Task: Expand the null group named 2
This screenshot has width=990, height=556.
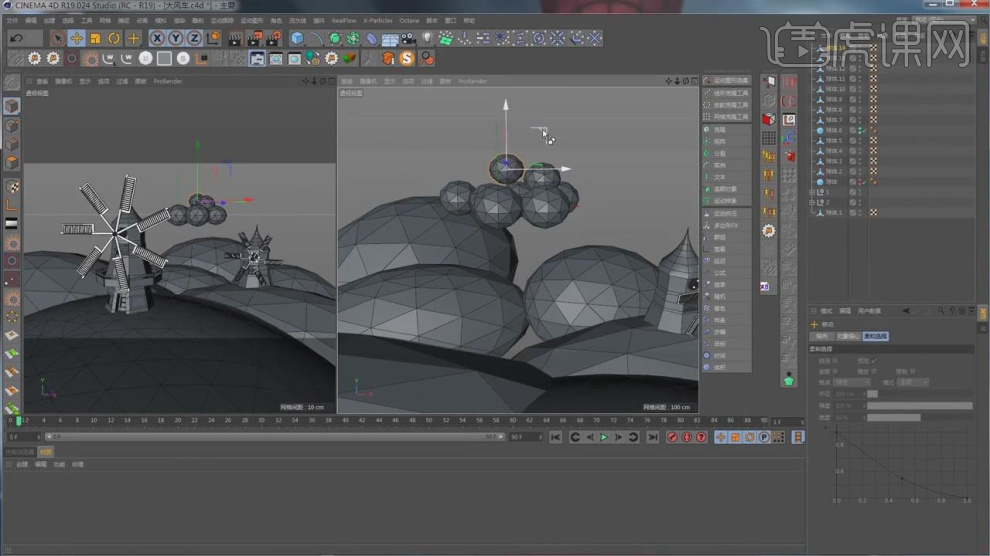Action: tap(811, 202)
